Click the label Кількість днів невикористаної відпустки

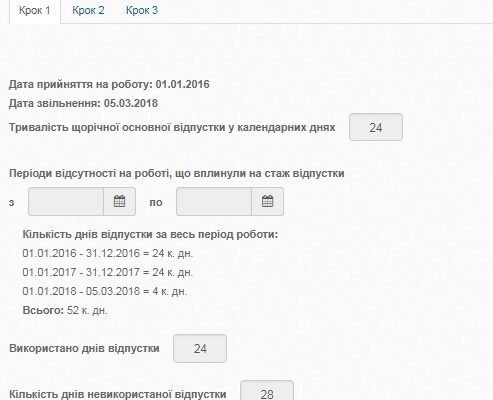point(118,394)
